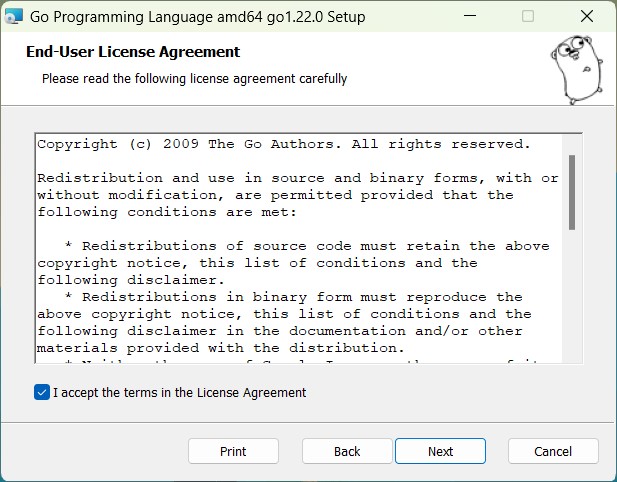The width and height of the screenshot is (617, 482).
Task: Click 'Copyright (c) 2009 The Go Authors' line
Action: 284,144
